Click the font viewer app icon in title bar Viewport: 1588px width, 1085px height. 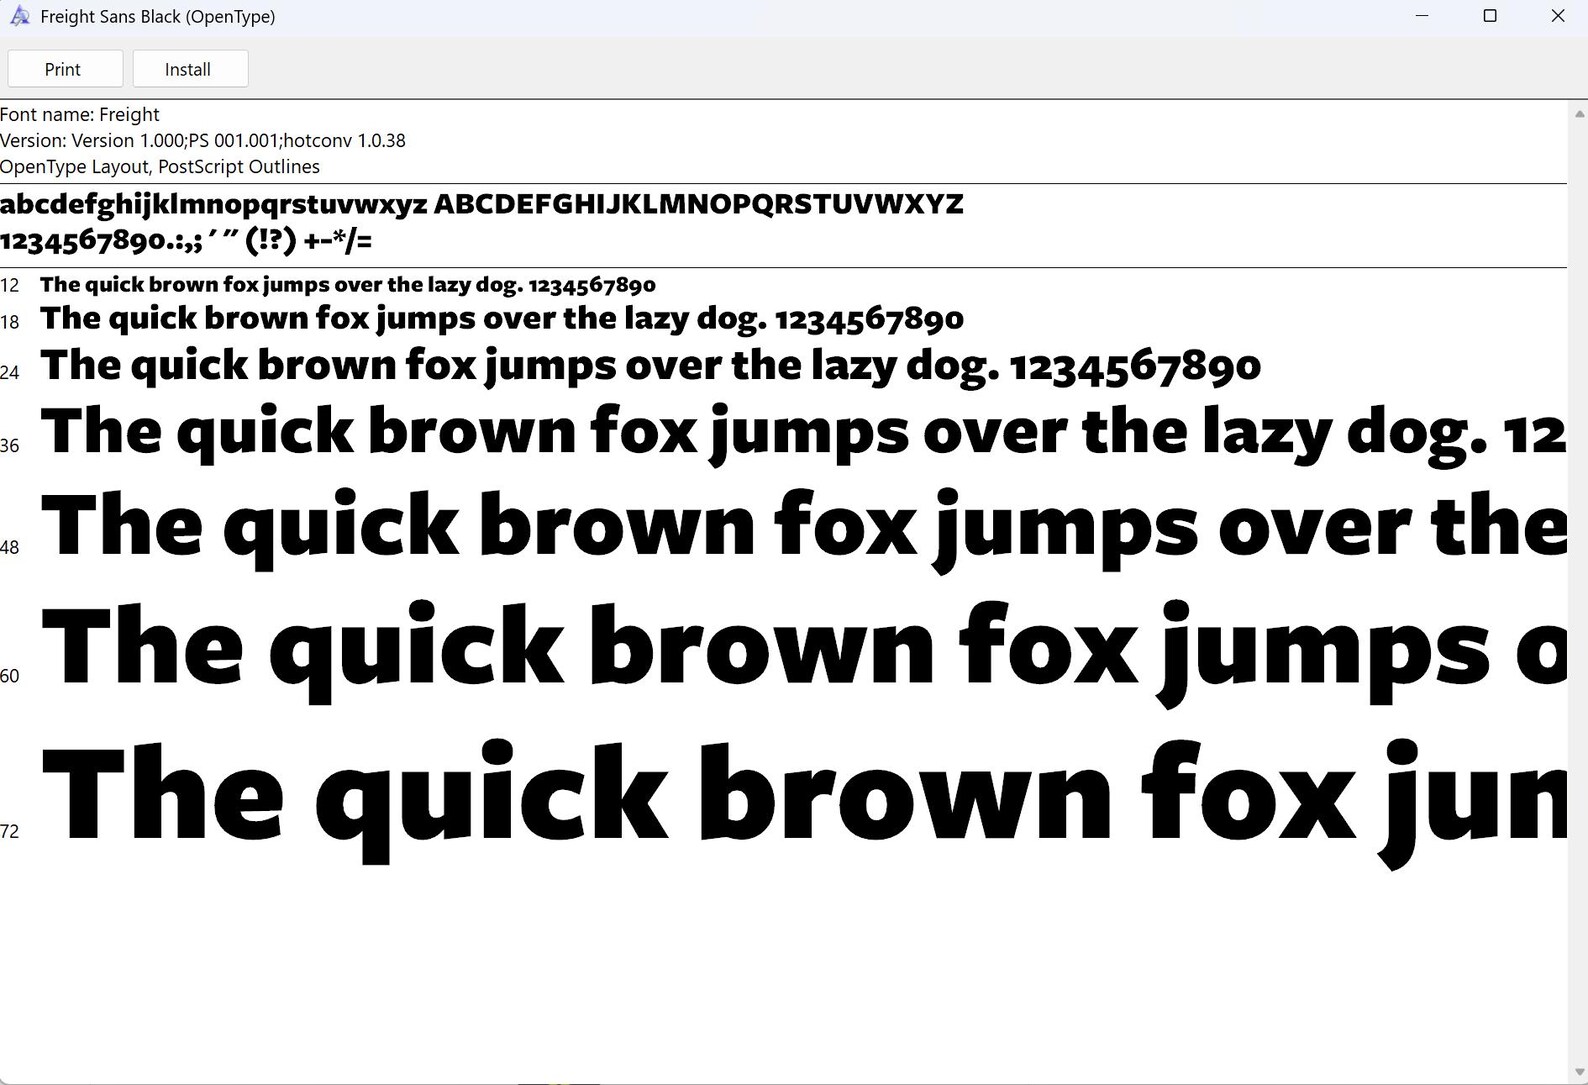[x=20, y=16]
